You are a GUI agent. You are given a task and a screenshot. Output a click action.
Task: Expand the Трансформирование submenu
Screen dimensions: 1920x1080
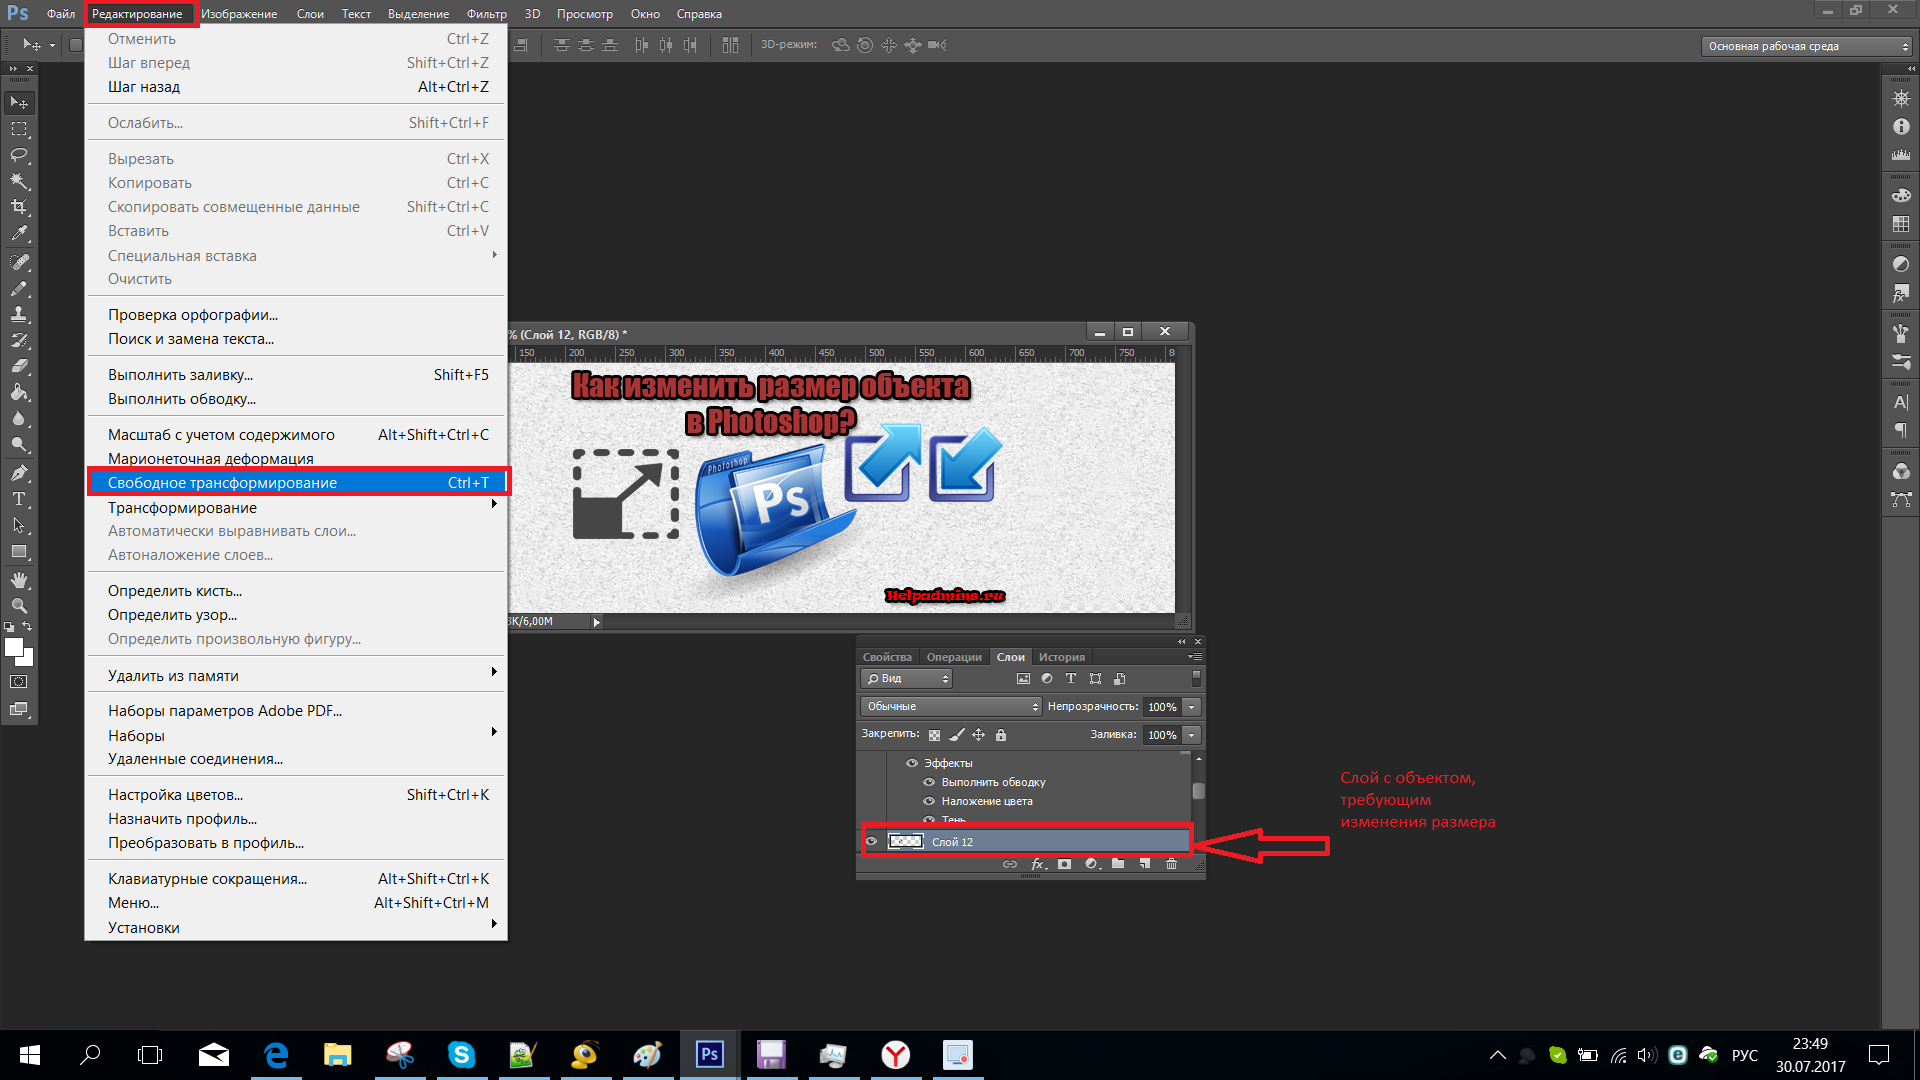pos(301,506)
